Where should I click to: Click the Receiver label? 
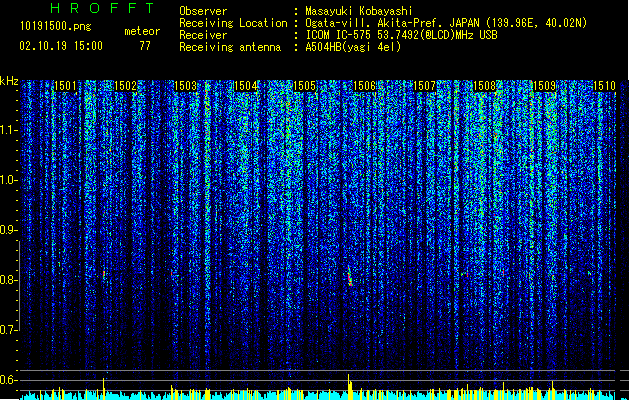click(x=203, y=35)
